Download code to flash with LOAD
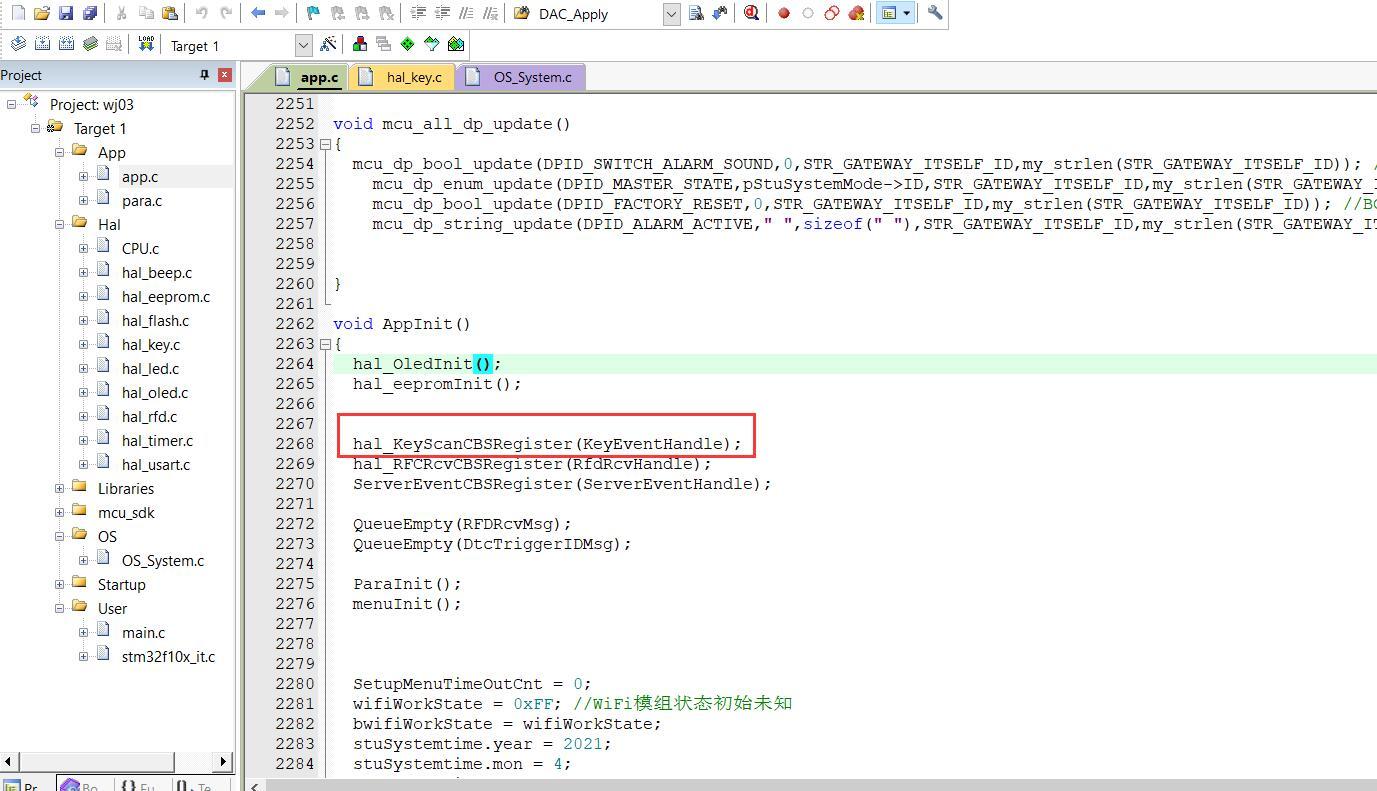 (x=146, y=44)
